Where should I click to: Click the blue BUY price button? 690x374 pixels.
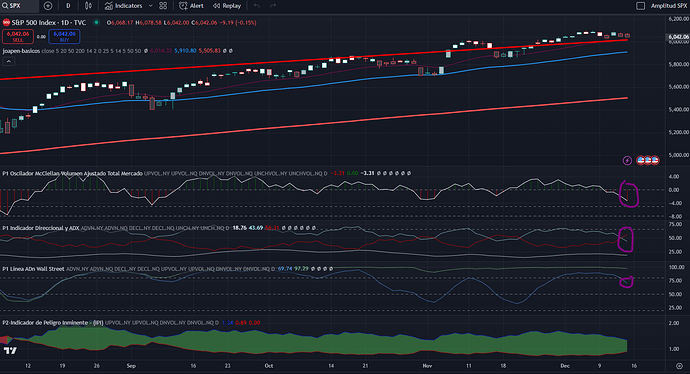click(x=64, y=37)
